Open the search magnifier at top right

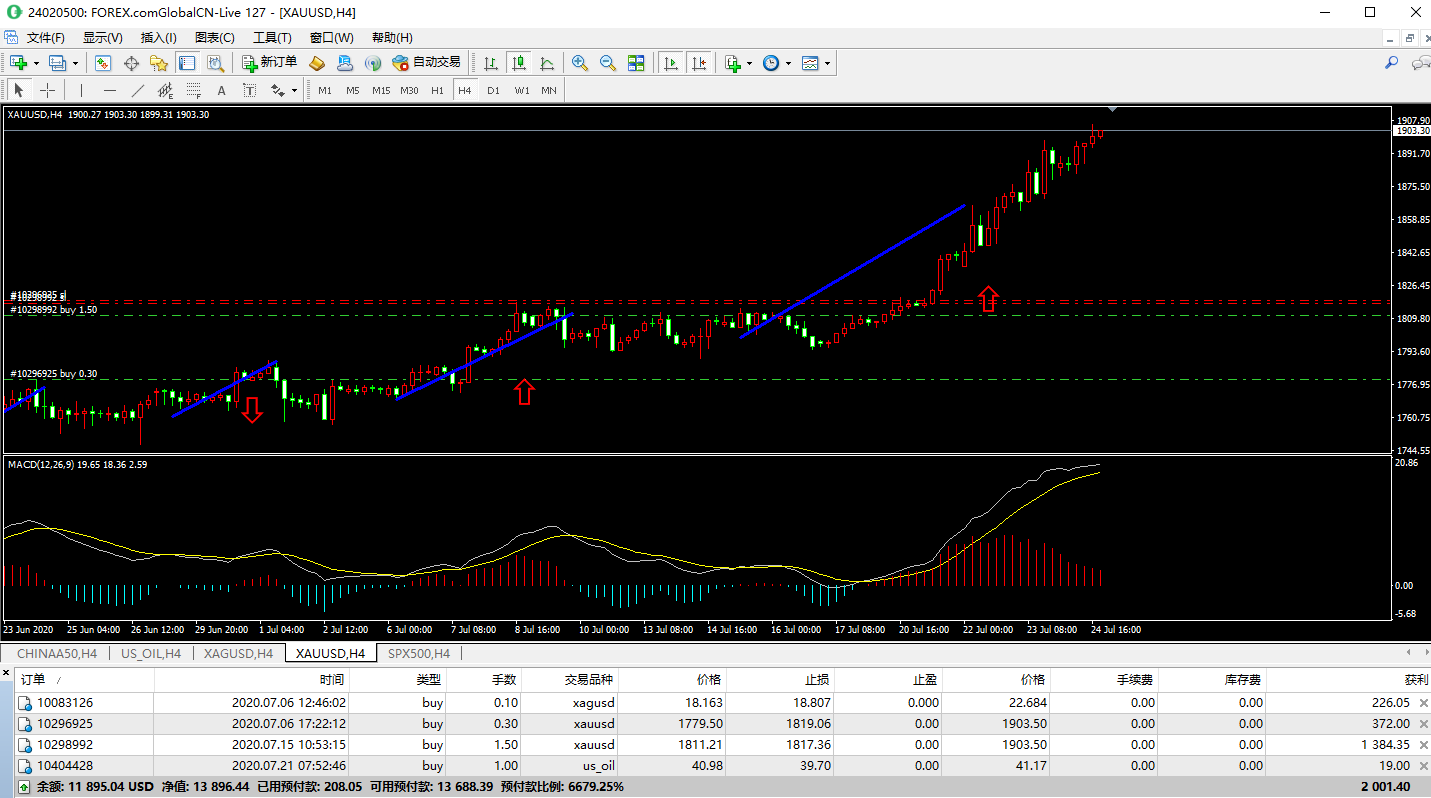click(x=1391, y=62)
